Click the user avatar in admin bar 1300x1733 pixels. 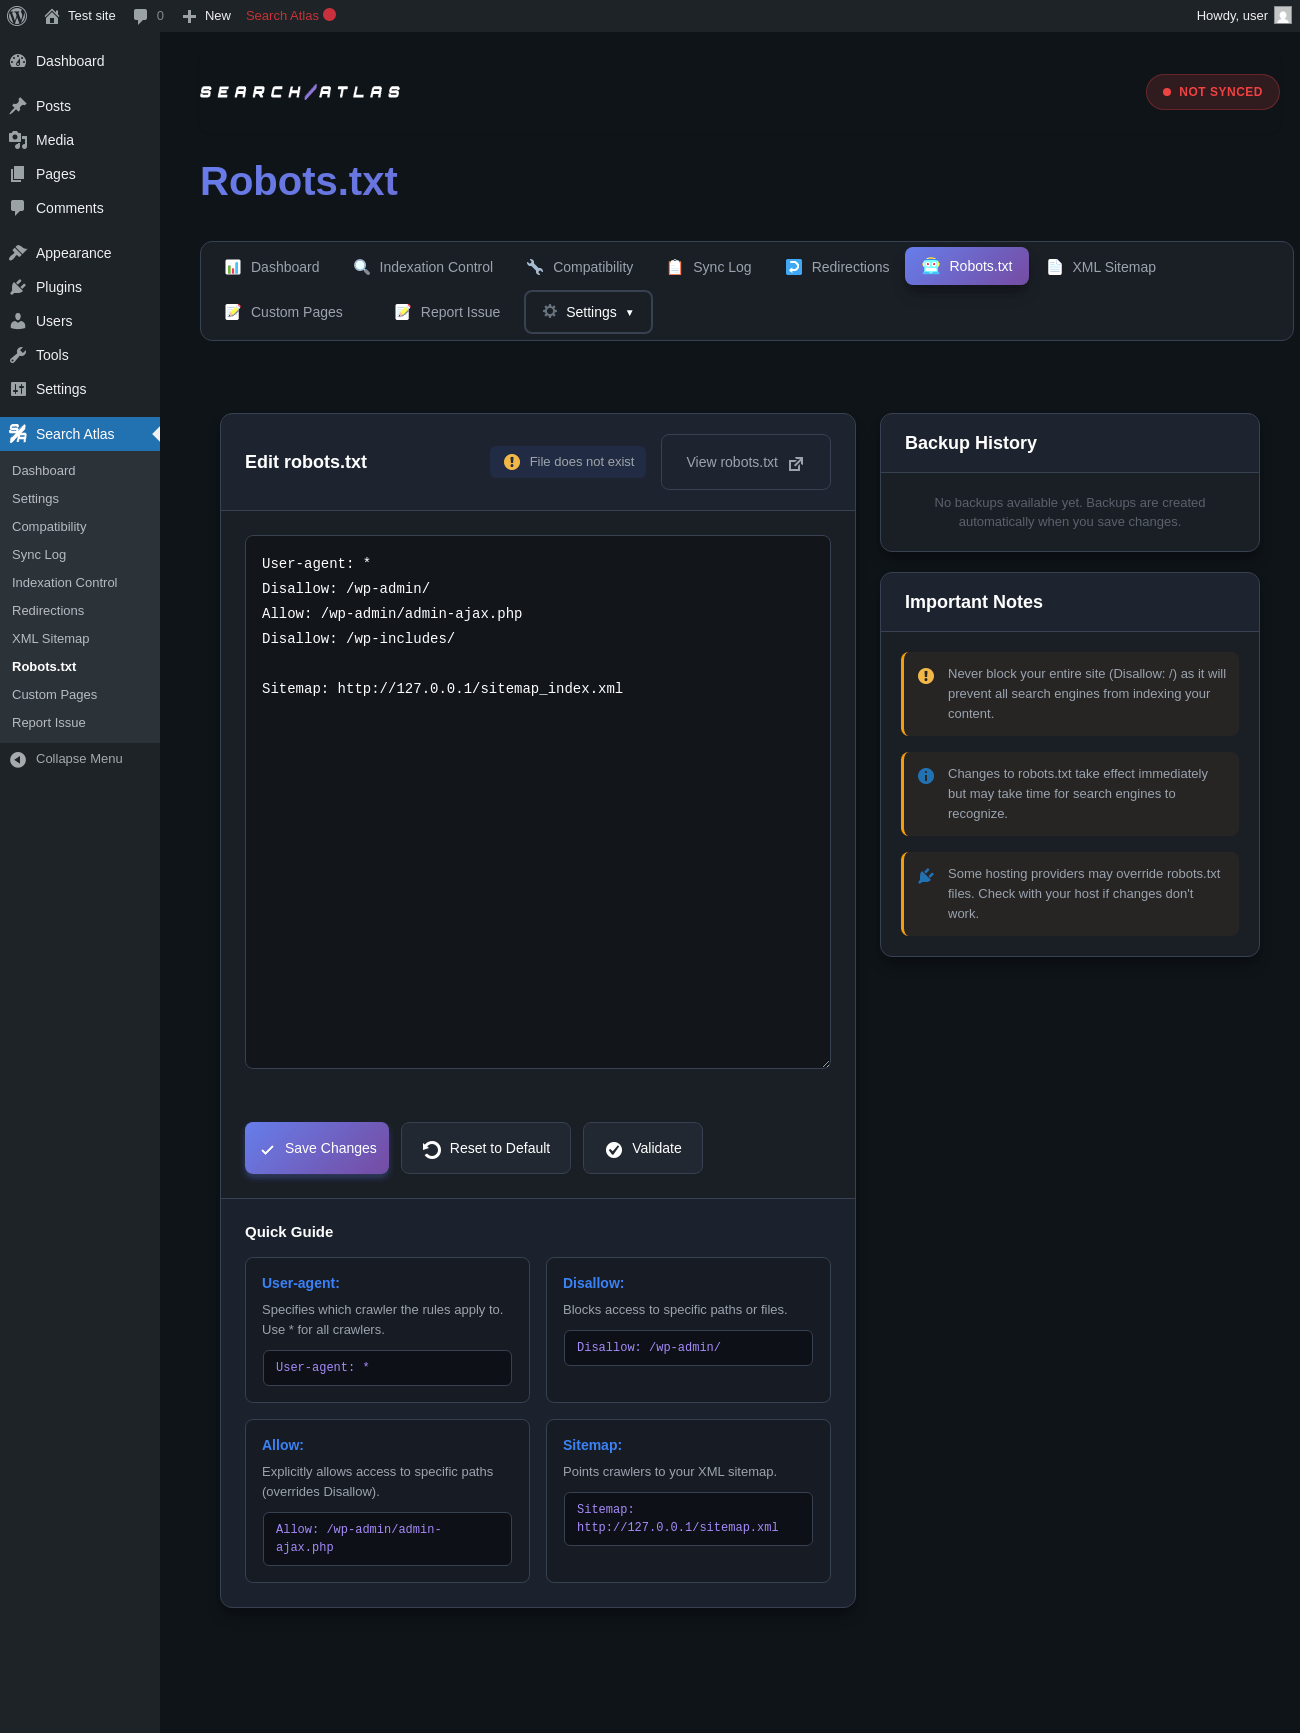[1283, 15]
